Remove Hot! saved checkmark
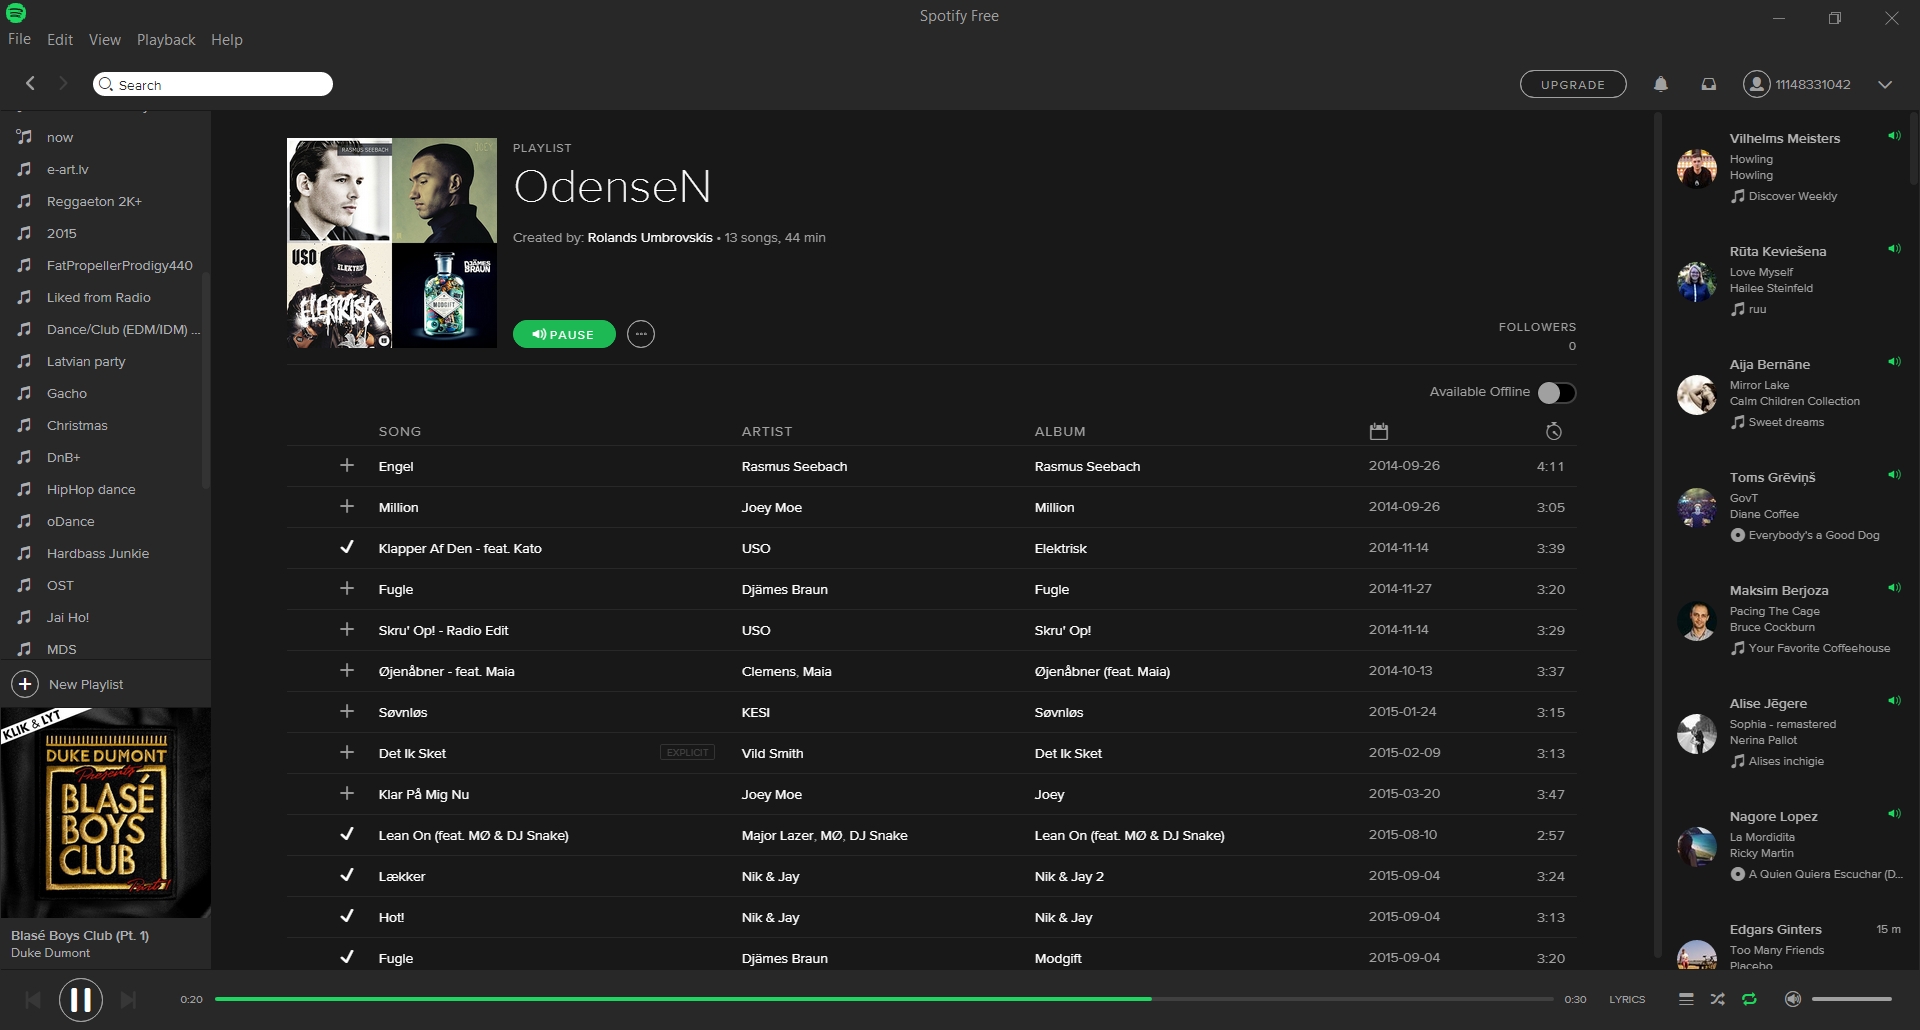Screen dimensions: 1920x1030 pos(347,916)
